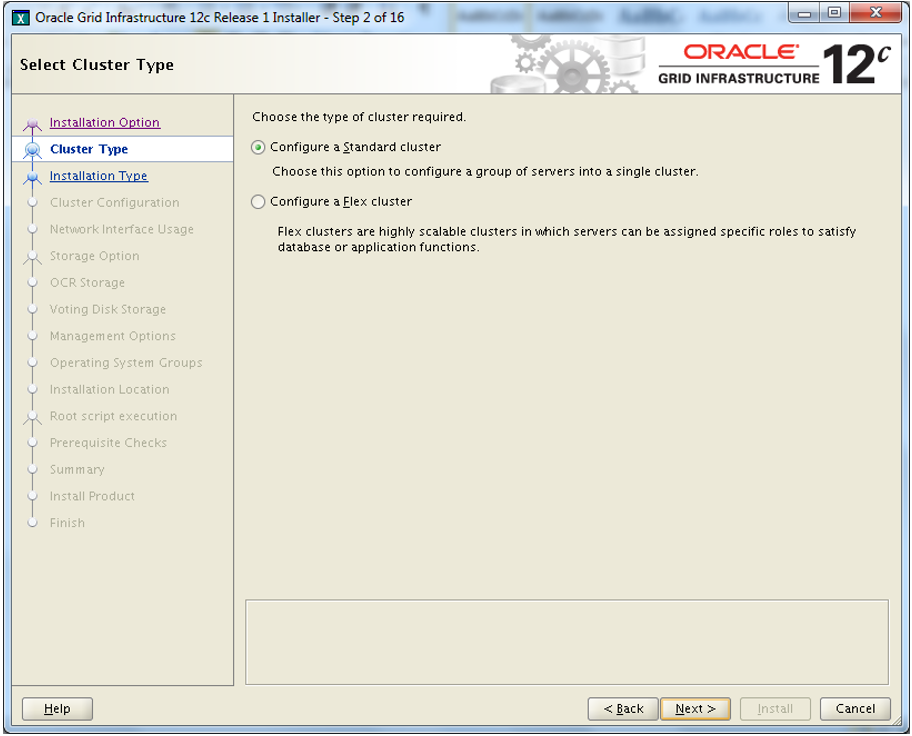
Task: Click the installer X window icon in title bar
Action: pyautogui.click(x=21, y=18)
